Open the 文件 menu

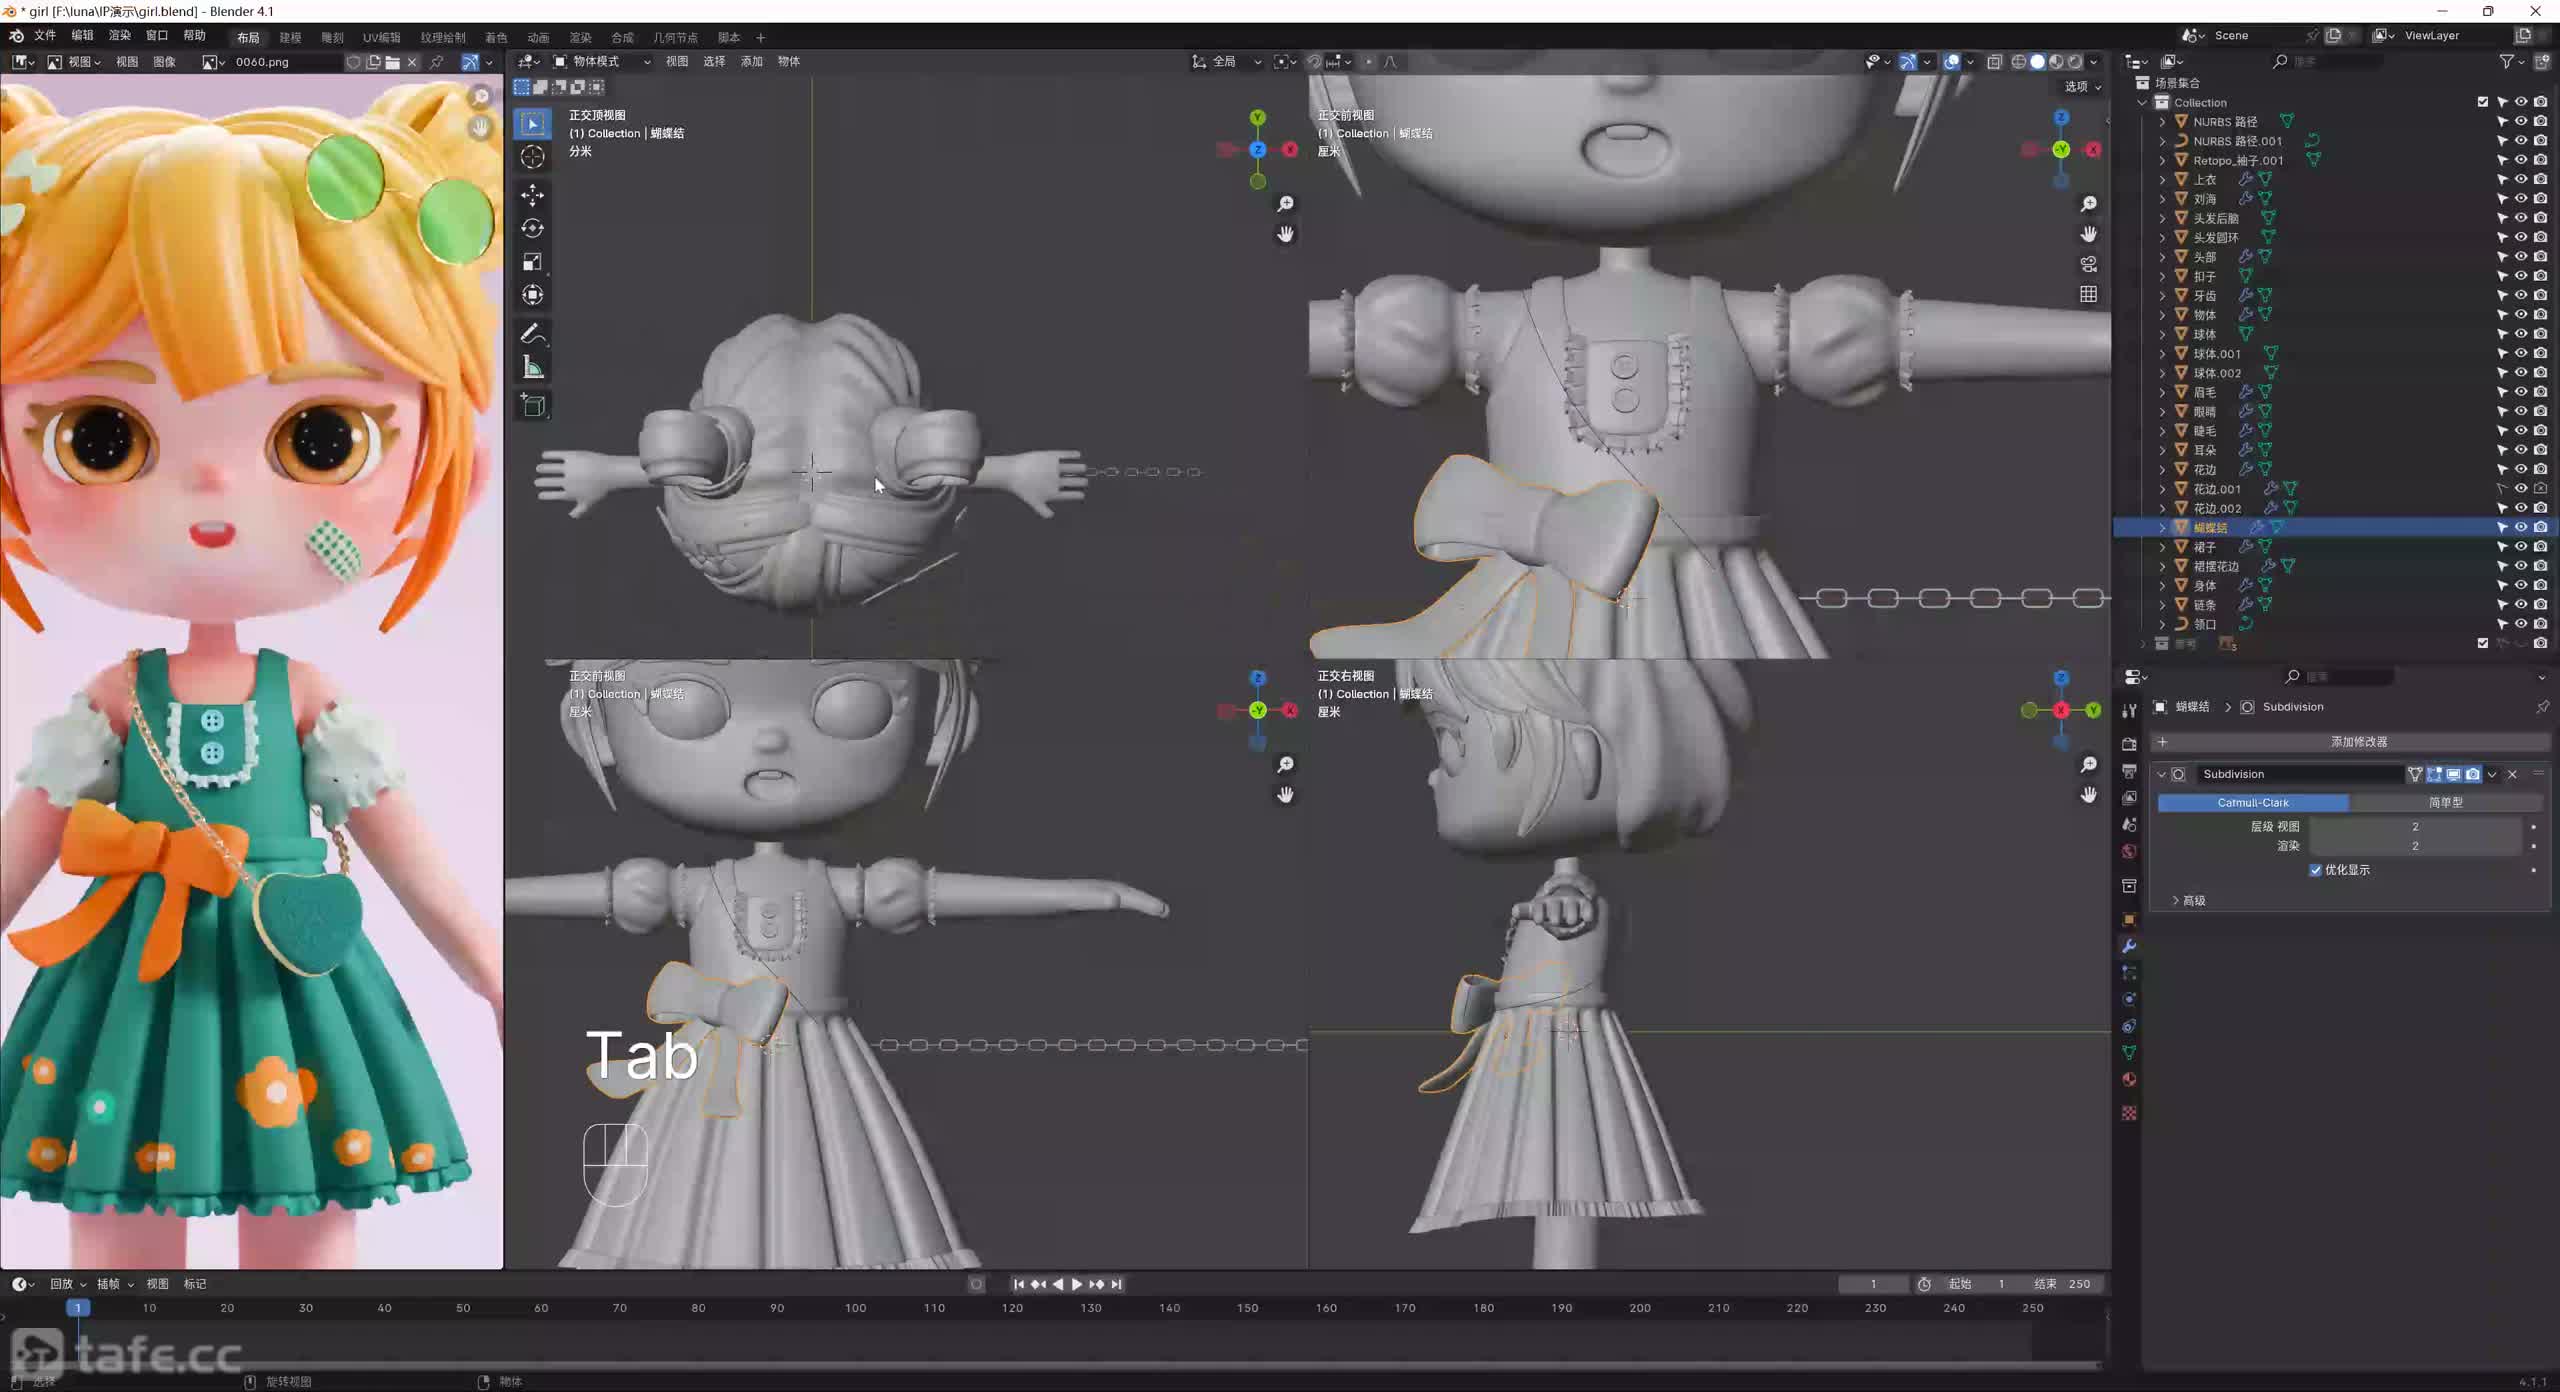(45, 36)
